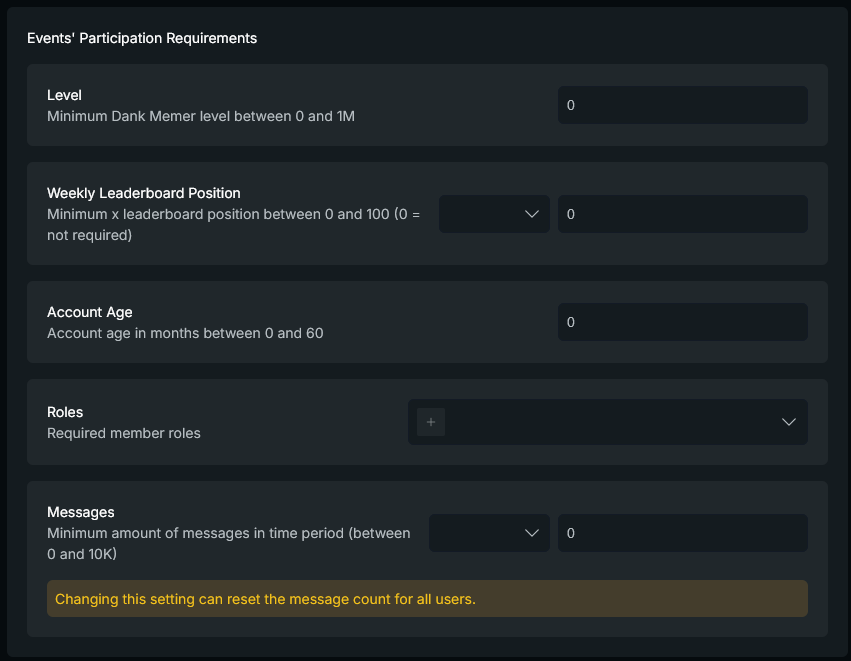Click the Roles settings row
851x661 pixels.
pyautogui.click(x=427, y=422)
